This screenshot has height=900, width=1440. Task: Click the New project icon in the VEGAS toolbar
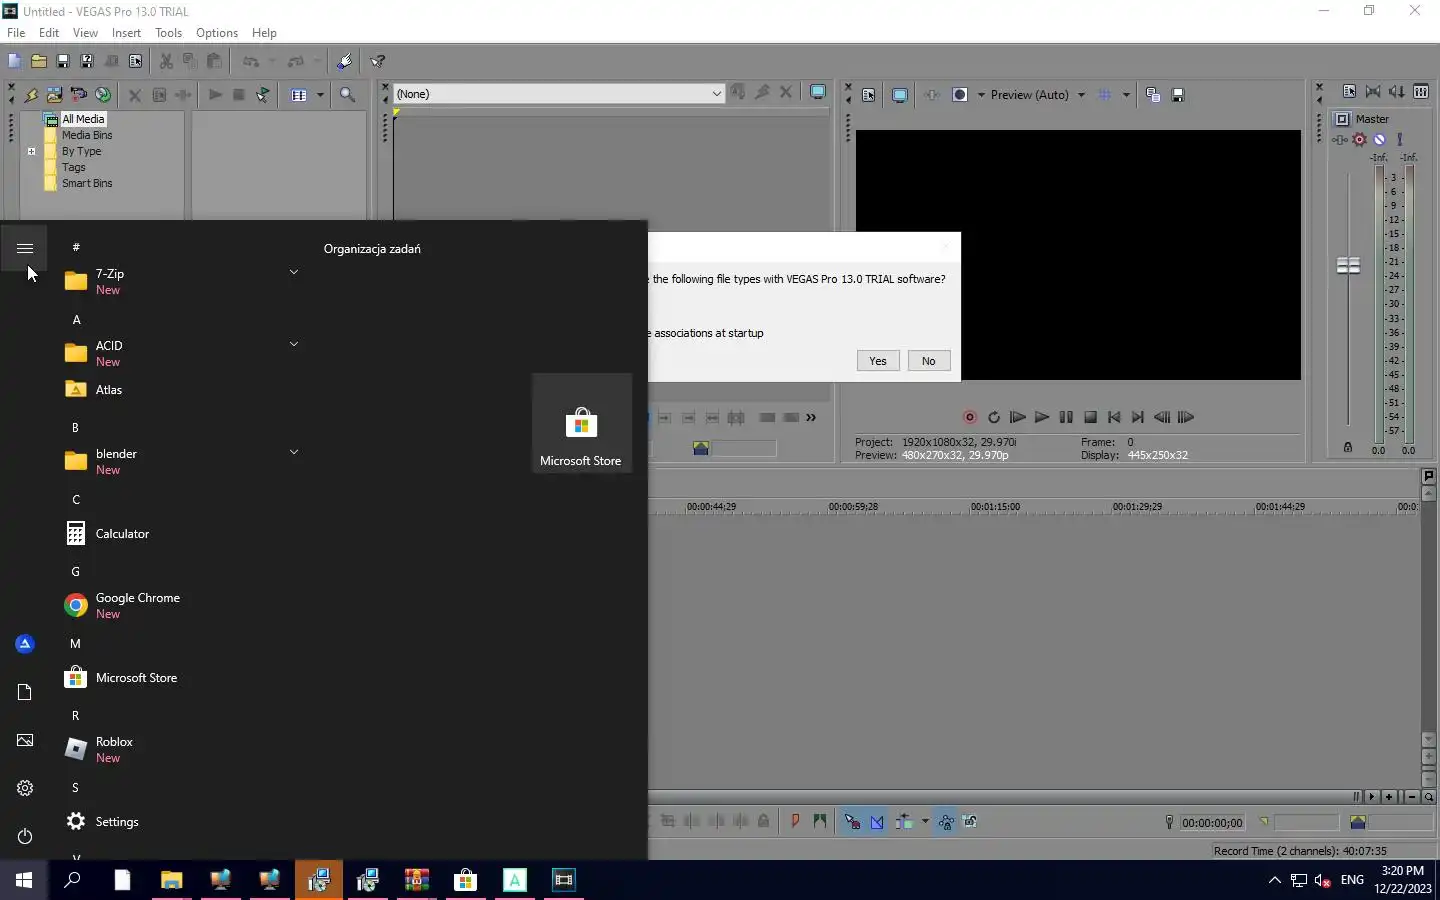click(14, 61)
